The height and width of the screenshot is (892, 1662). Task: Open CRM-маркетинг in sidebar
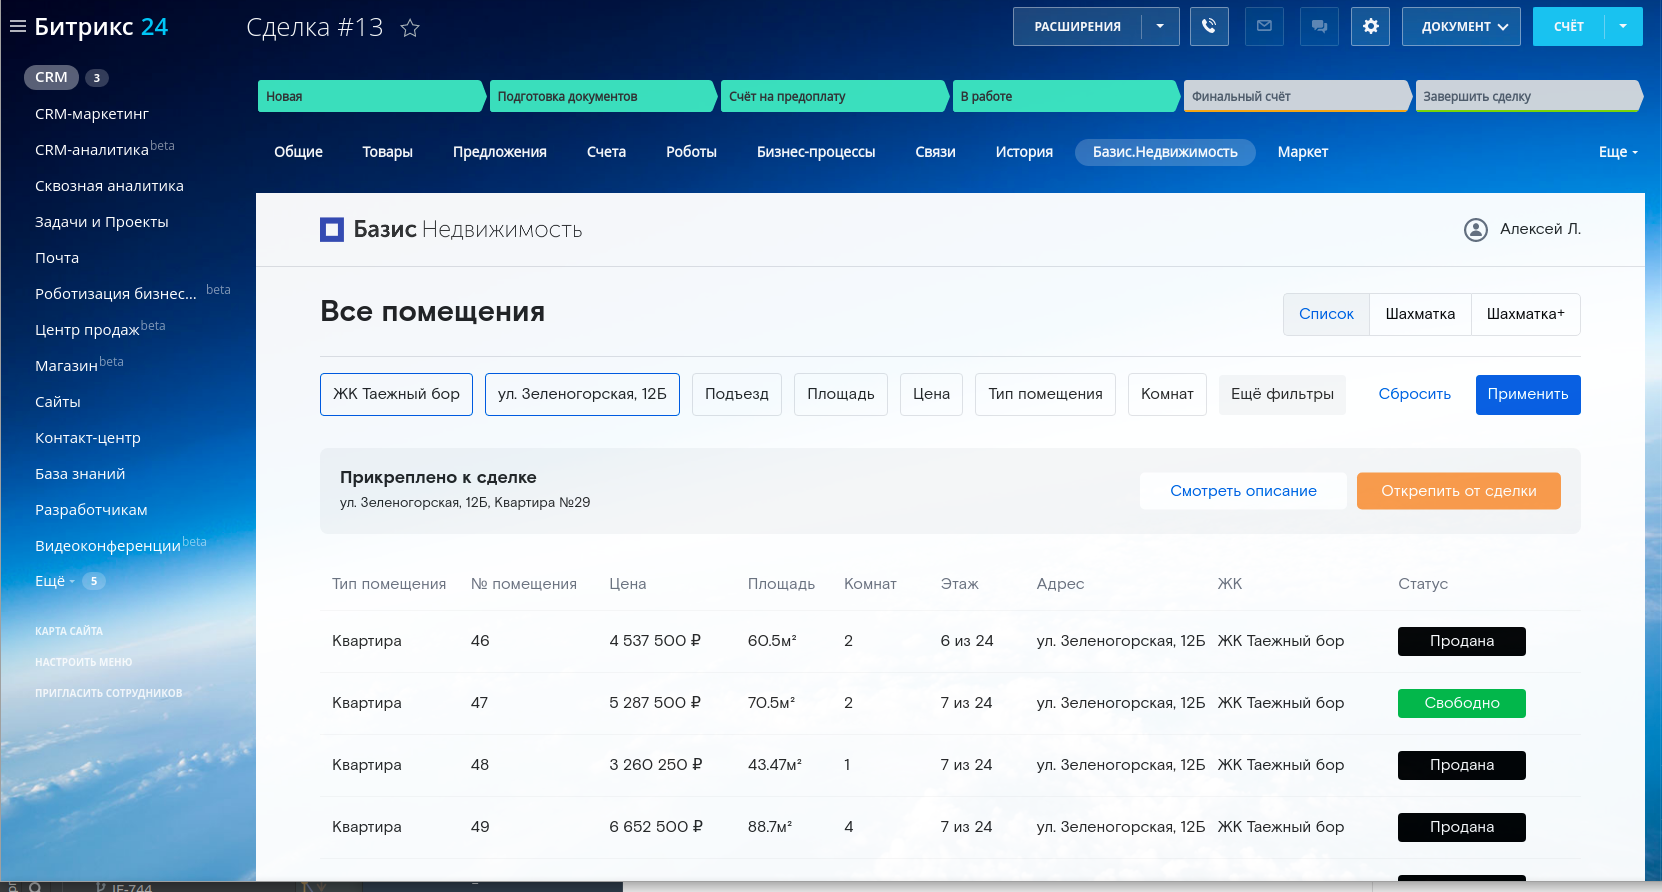click(92, 114)
